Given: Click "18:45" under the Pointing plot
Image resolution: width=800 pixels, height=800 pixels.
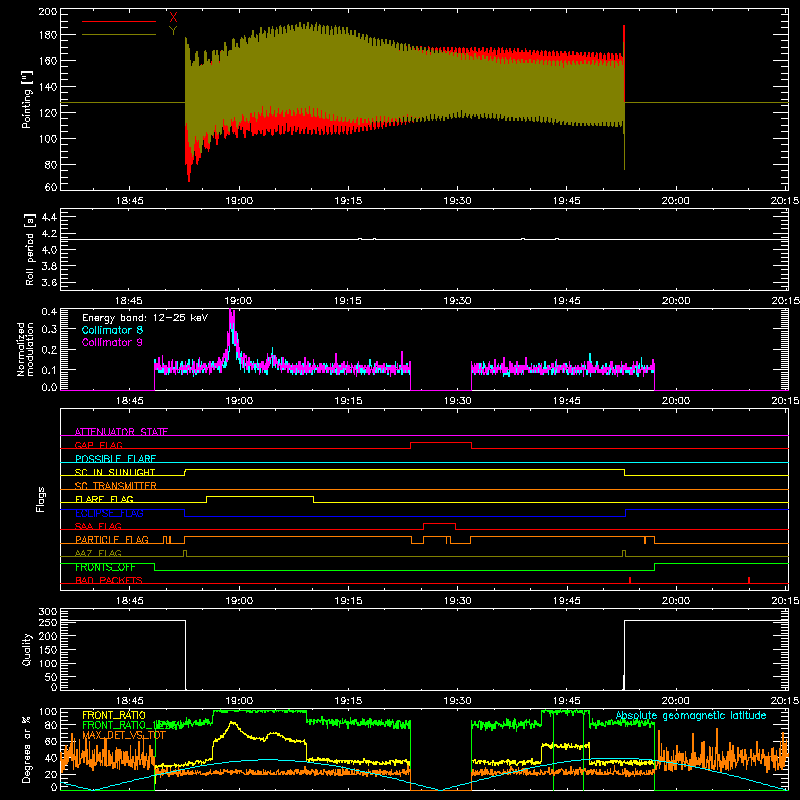Looking at the screenshot, I should click(x=130, y=201).
